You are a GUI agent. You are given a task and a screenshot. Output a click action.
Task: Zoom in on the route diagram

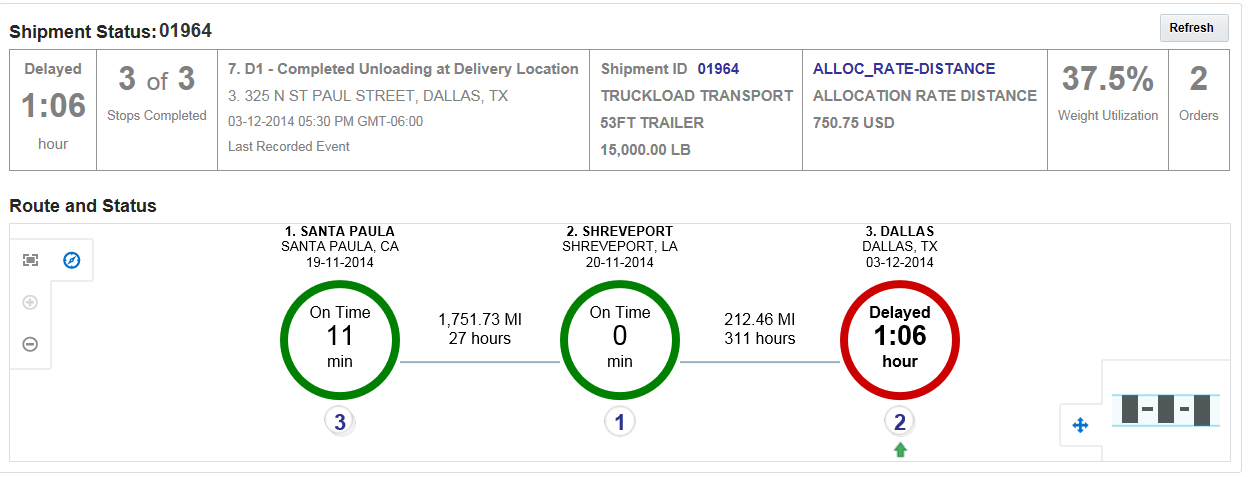tap(31, 302)
